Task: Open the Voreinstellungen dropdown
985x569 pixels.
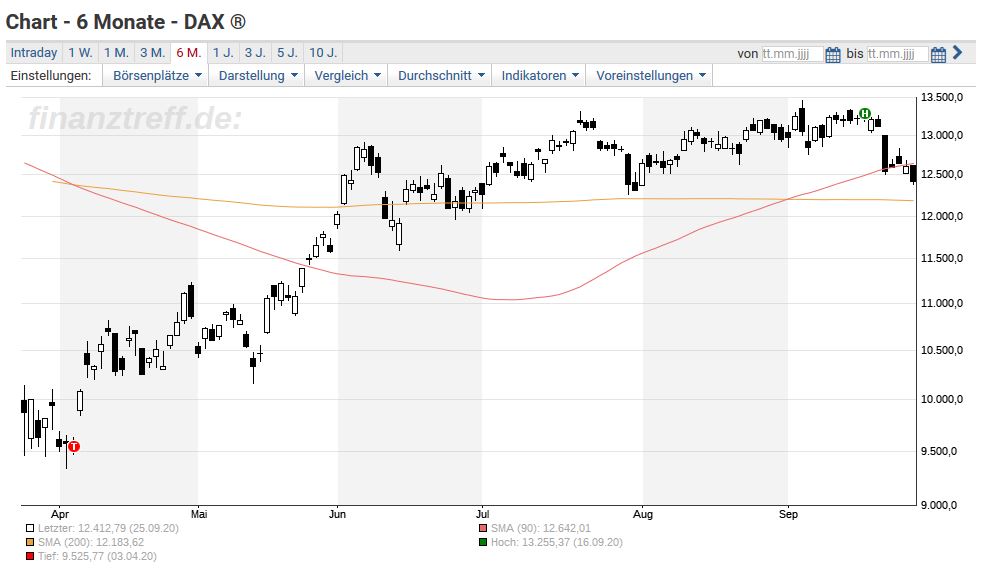Action: point(650,75)
